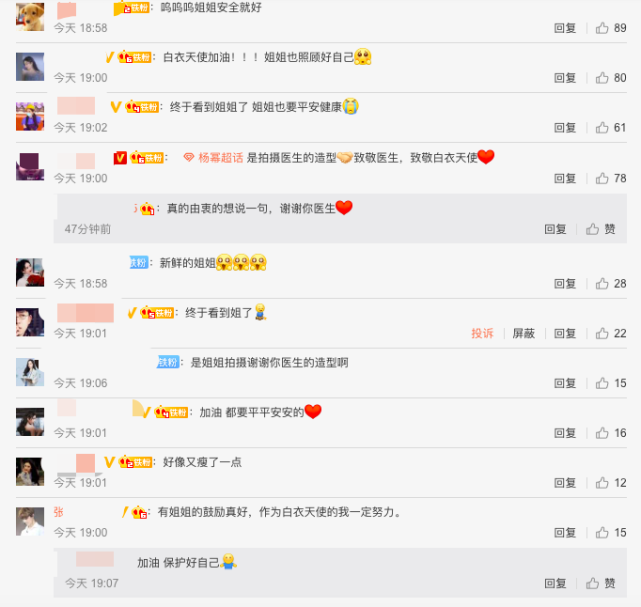Viewport: 641px width, 607px height.
Task: Click 屏蔽 to block this comment
Action: pos(524,333)
